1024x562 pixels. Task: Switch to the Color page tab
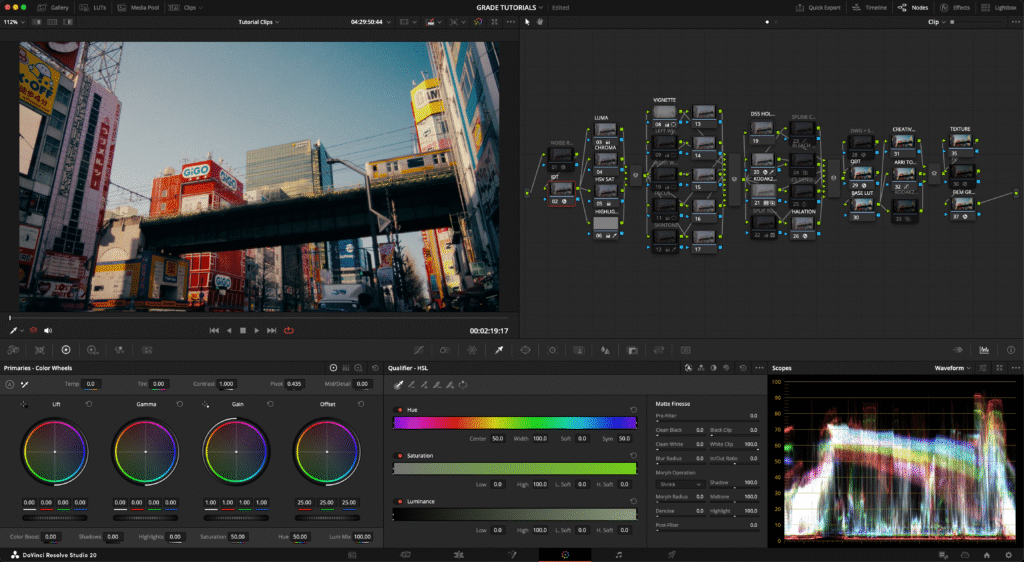coord(565,553)
